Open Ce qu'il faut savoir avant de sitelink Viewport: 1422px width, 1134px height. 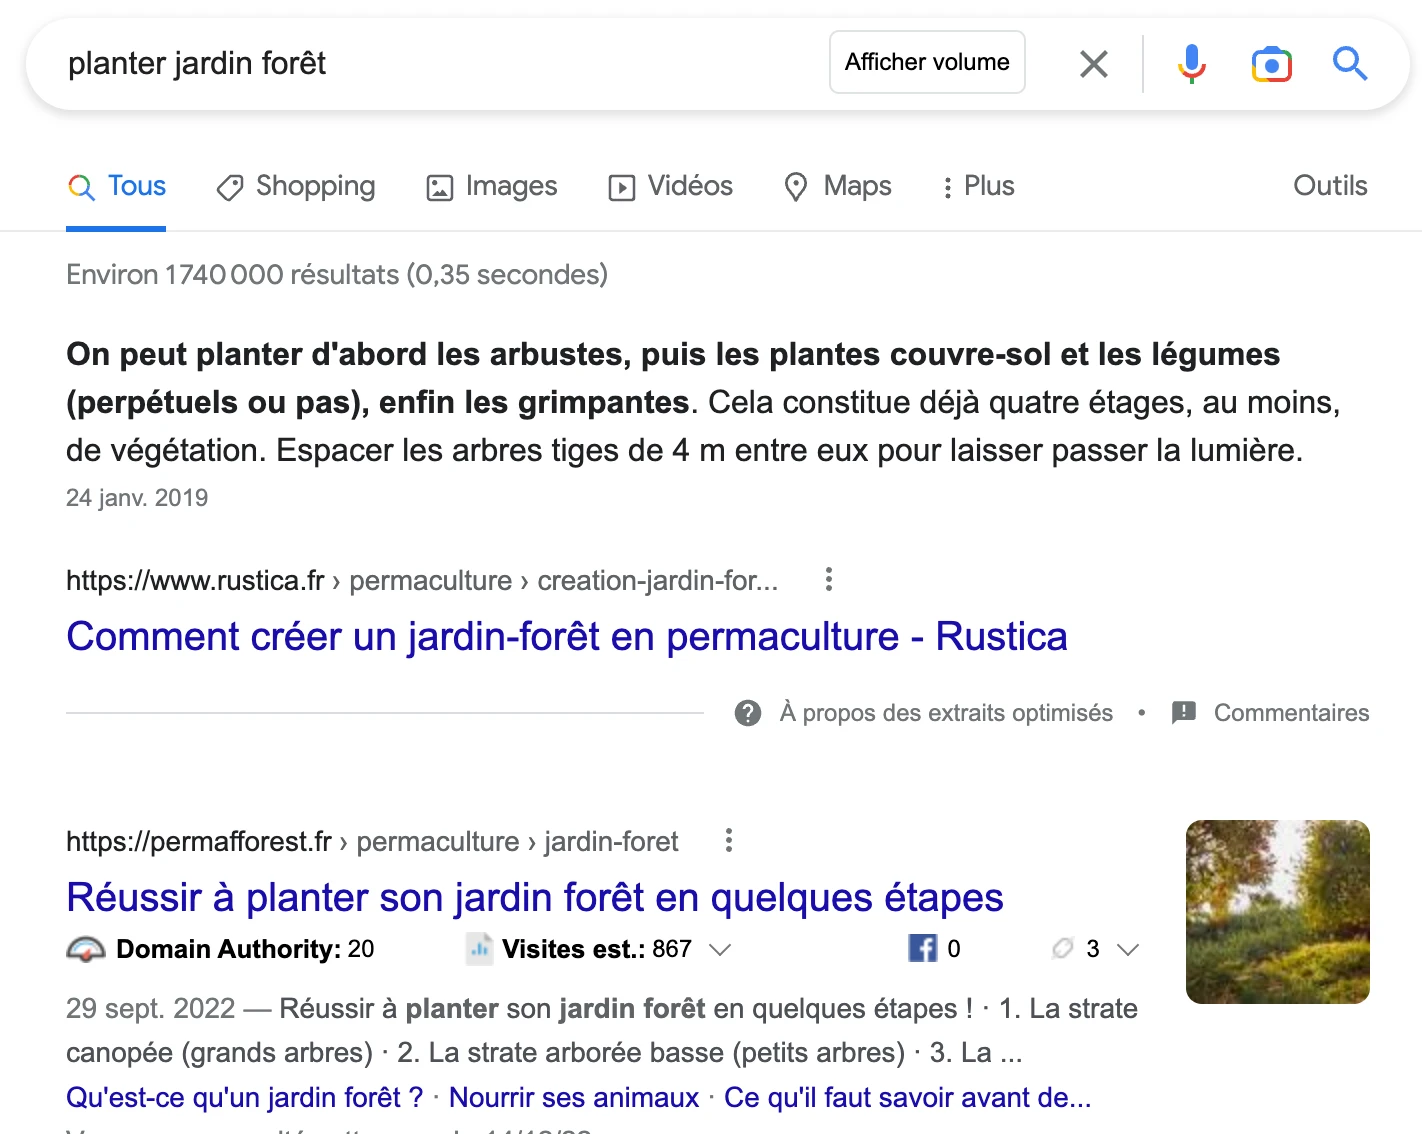coord(908,1098)
